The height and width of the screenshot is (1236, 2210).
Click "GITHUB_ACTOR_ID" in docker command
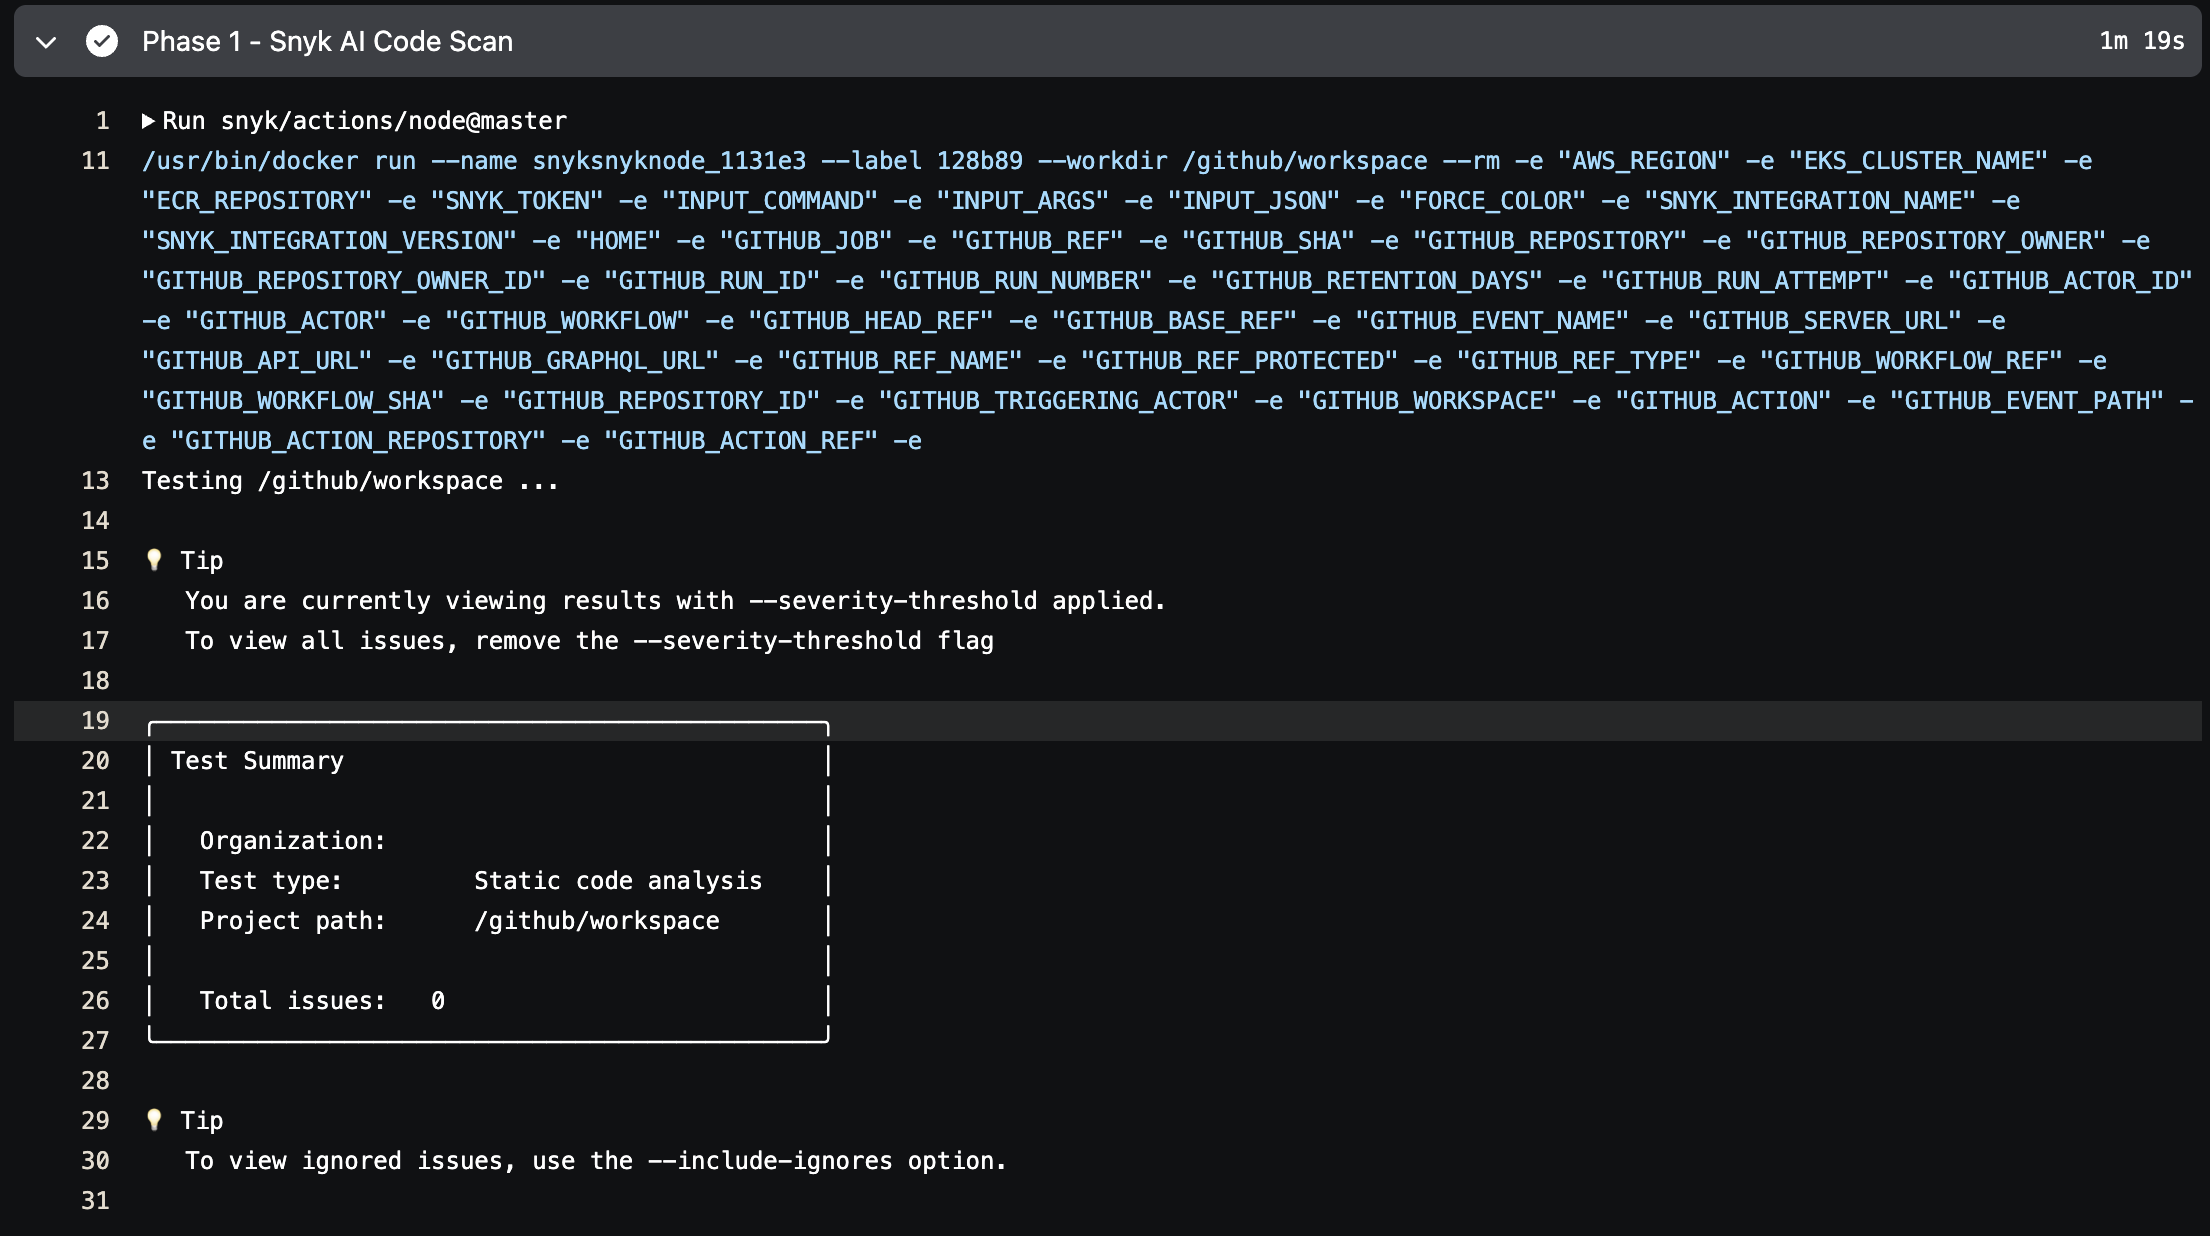tap(2070, 281)
